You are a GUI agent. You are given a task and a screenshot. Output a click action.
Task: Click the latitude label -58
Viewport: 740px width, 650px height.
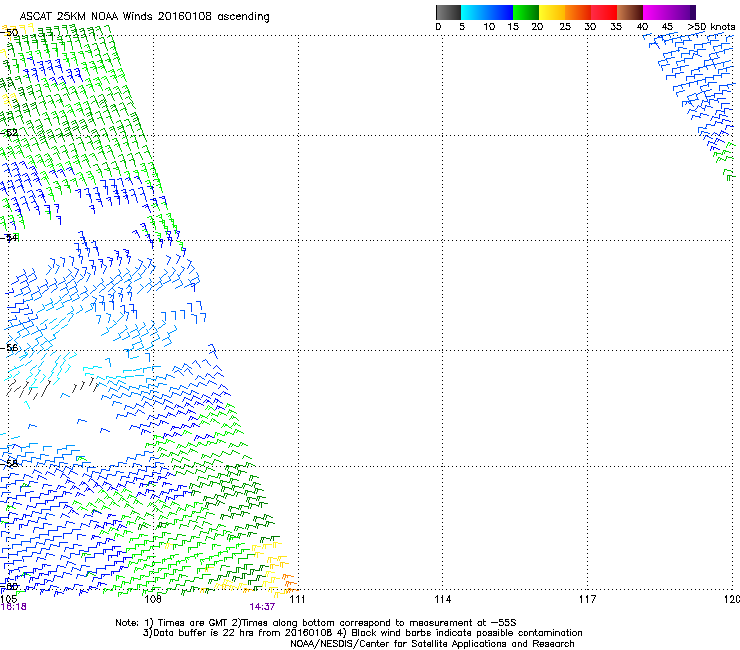click(9, 464)
